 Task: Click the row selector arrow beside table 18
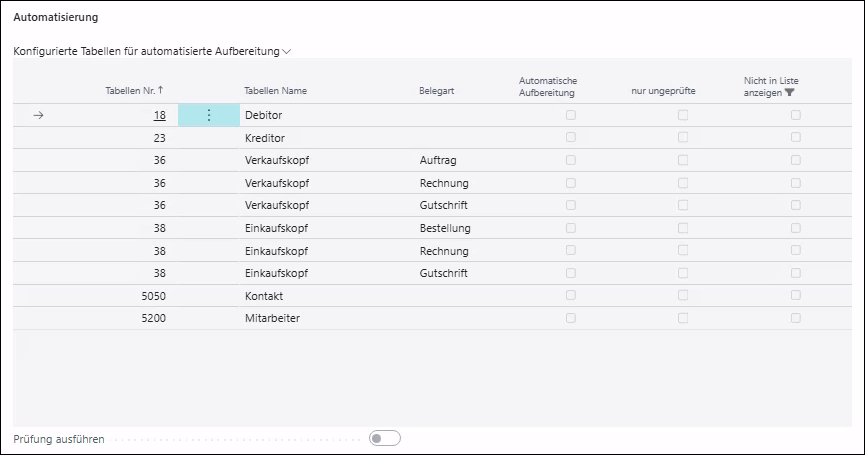pyautogui.click(x=38, y=115)
